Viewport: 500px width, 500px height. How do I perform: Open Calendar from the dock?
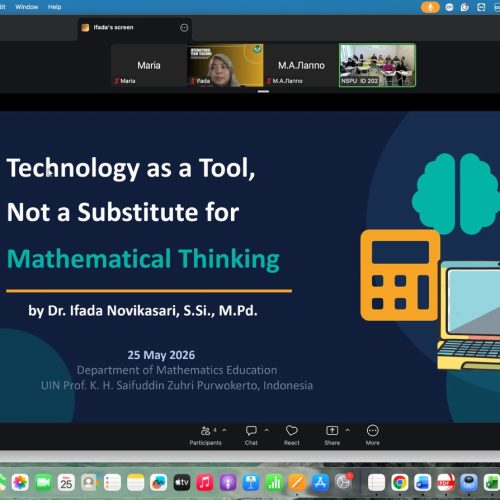click(66, 482)
